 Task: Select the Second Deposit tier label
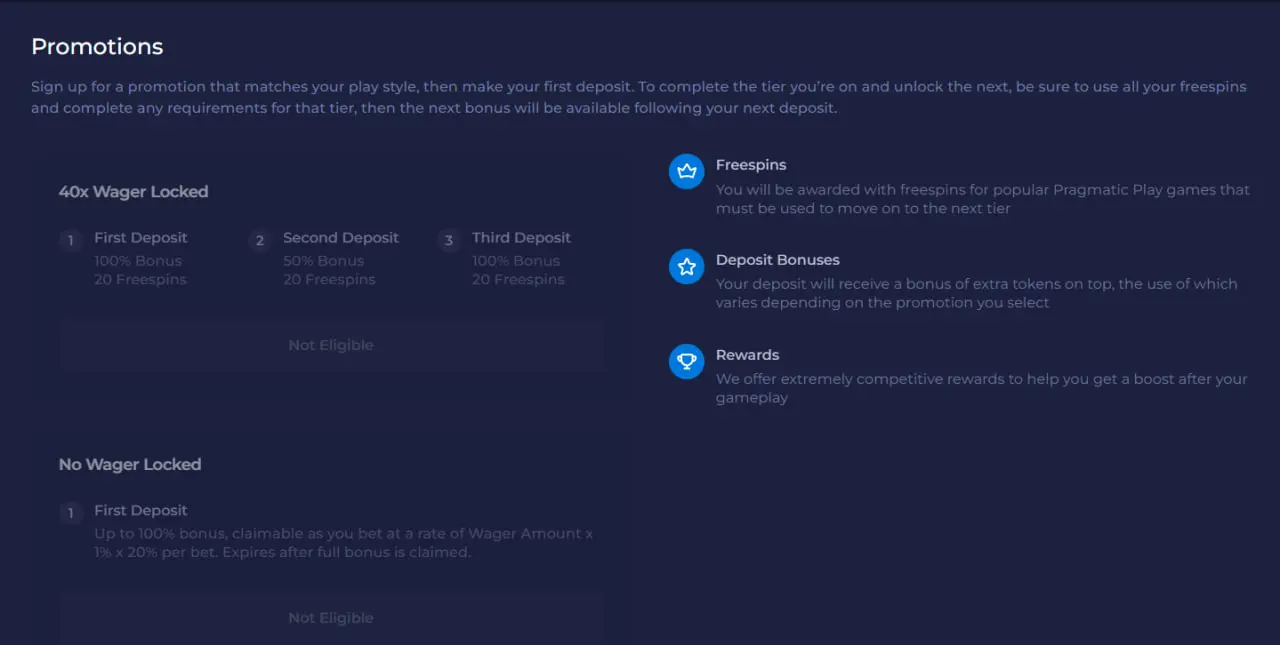coord(340,238)
